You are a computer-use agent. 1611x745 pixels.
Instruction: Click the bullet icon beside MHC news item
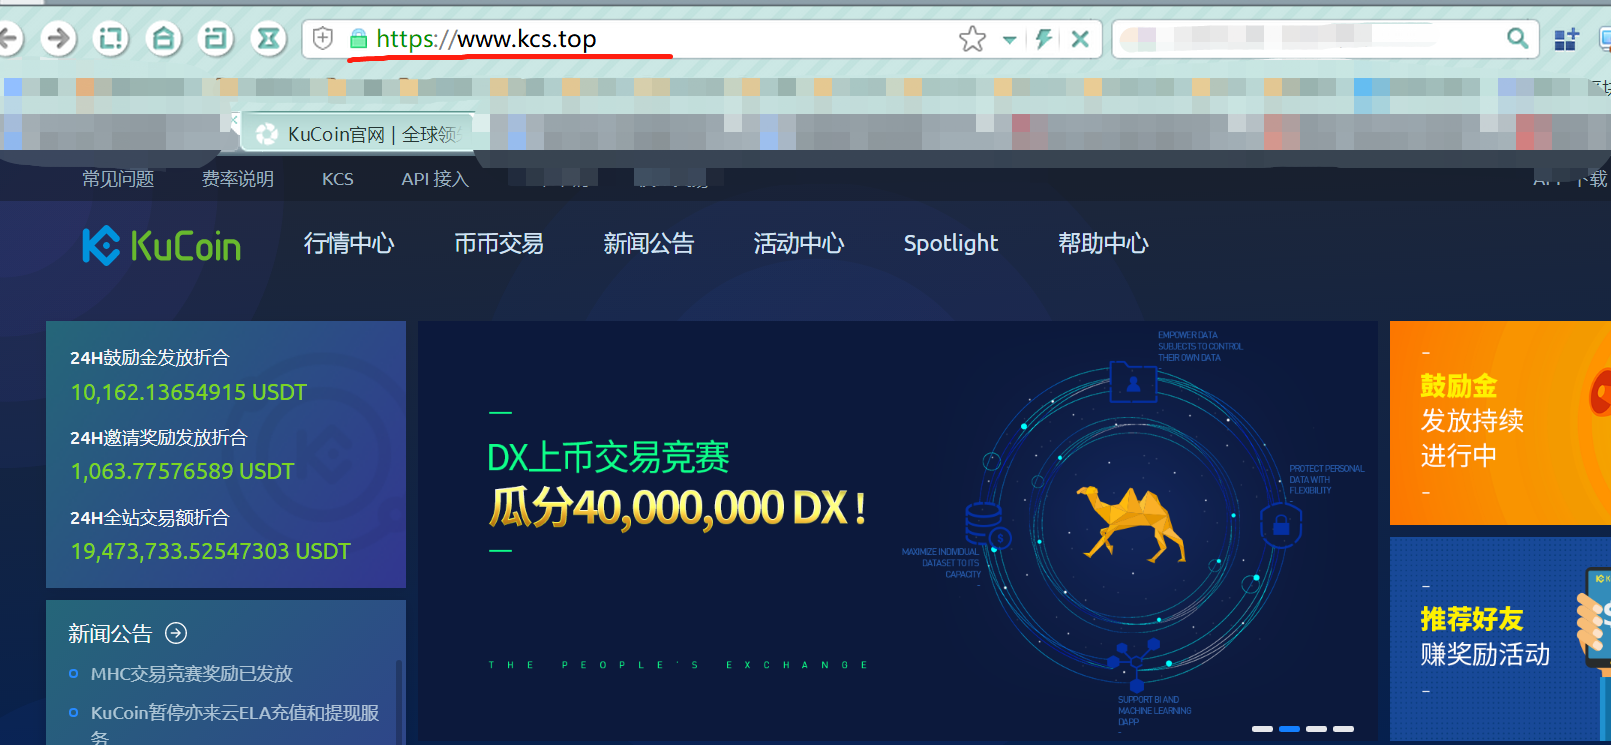[73, 674]
